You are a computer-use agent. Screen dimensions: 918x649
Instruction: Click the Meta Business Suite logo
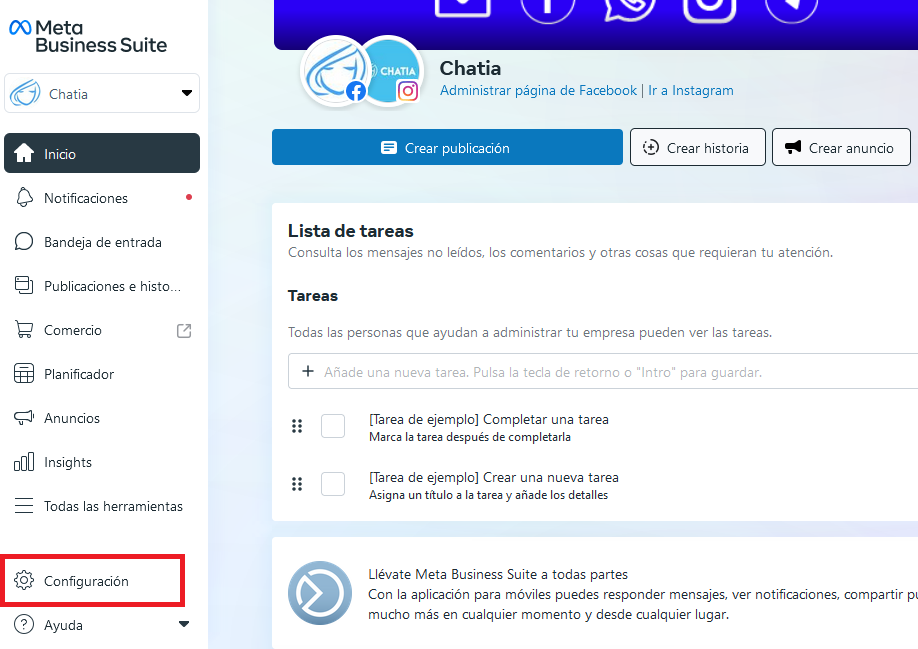click(x=88, y=36)
